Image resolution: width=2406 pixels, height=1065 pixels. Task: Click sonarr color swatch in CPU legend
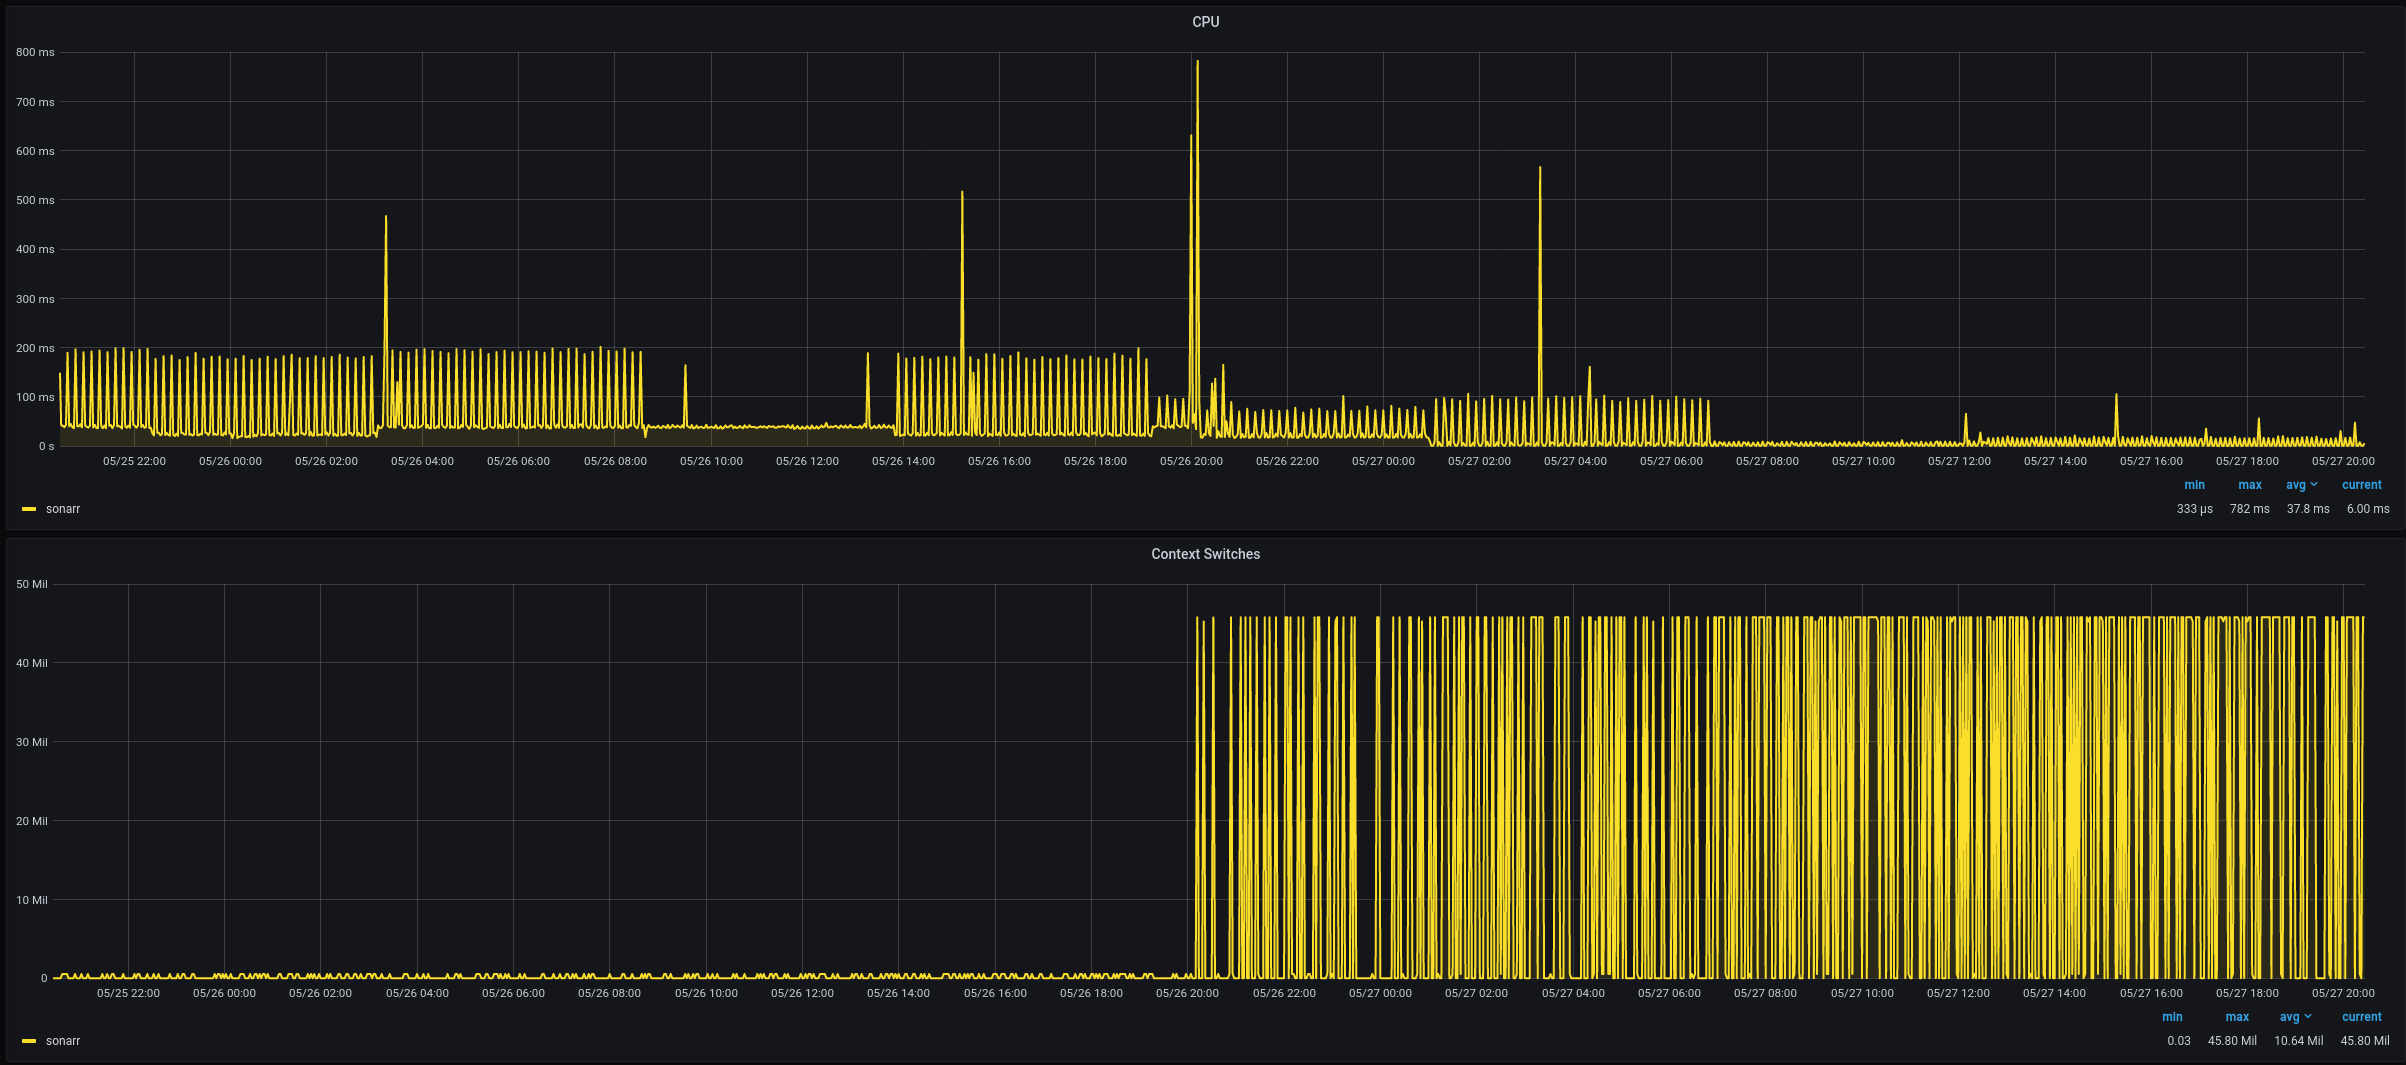pyautogui.click(x=29, y=509)
